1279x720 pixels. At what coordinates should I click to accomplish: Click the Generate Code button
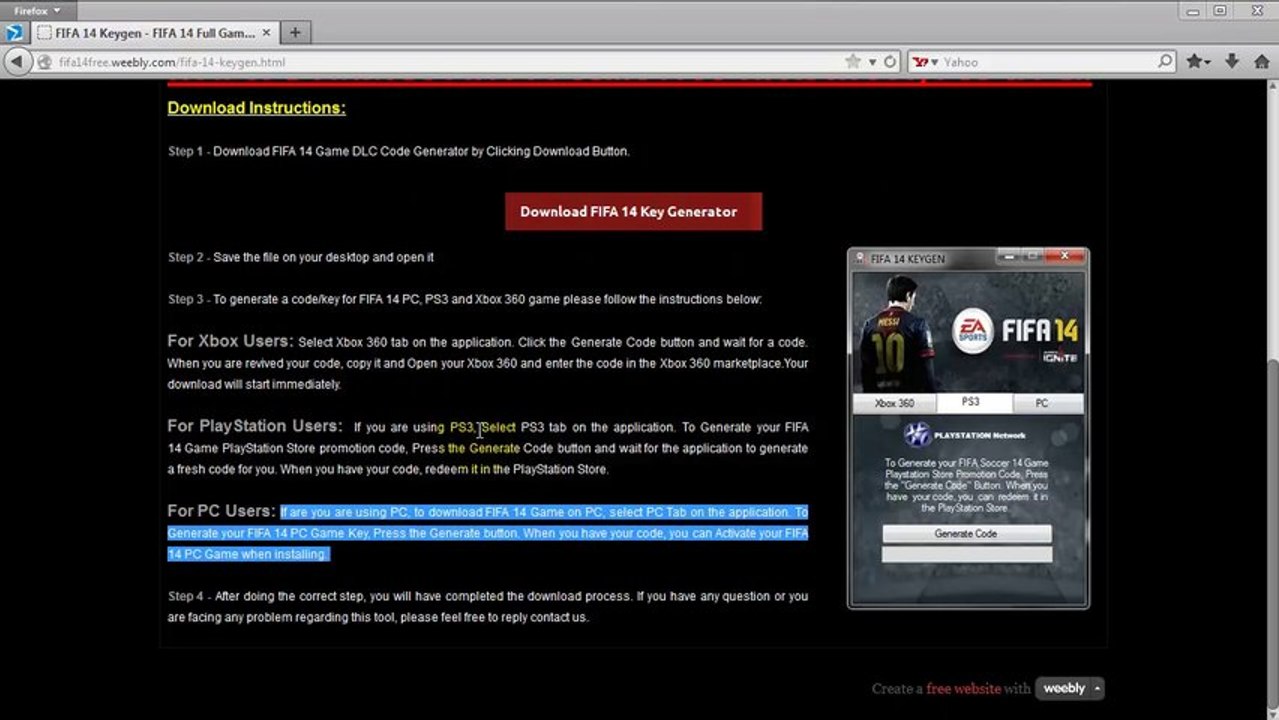(966, 534)
